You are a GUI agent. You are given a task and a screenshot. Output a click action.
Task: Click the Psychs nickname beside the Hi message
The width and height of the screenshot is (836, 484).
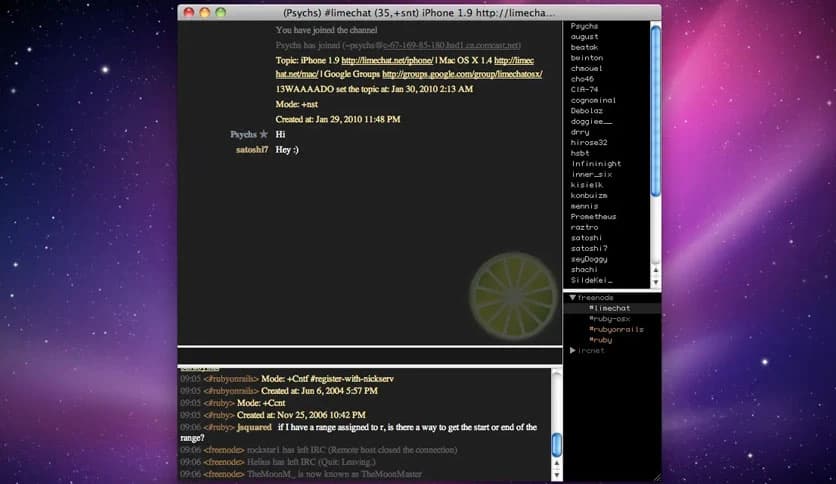[x=244, y=134]
